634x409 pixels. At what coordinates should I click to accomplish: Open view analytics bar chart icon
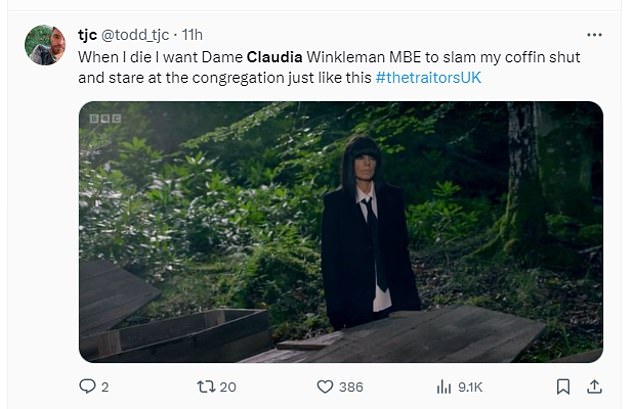click(444, 387)
